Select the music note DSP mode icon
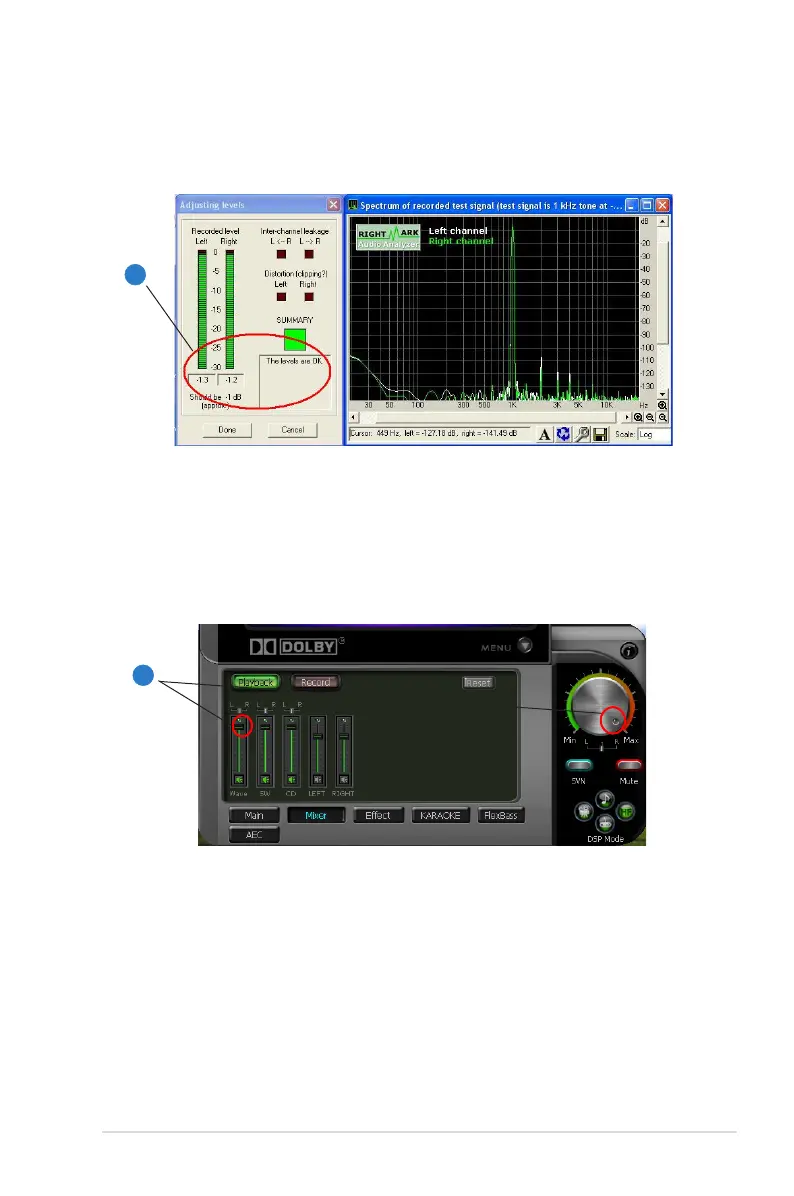The image size is (794, 1196). [605, 799]
